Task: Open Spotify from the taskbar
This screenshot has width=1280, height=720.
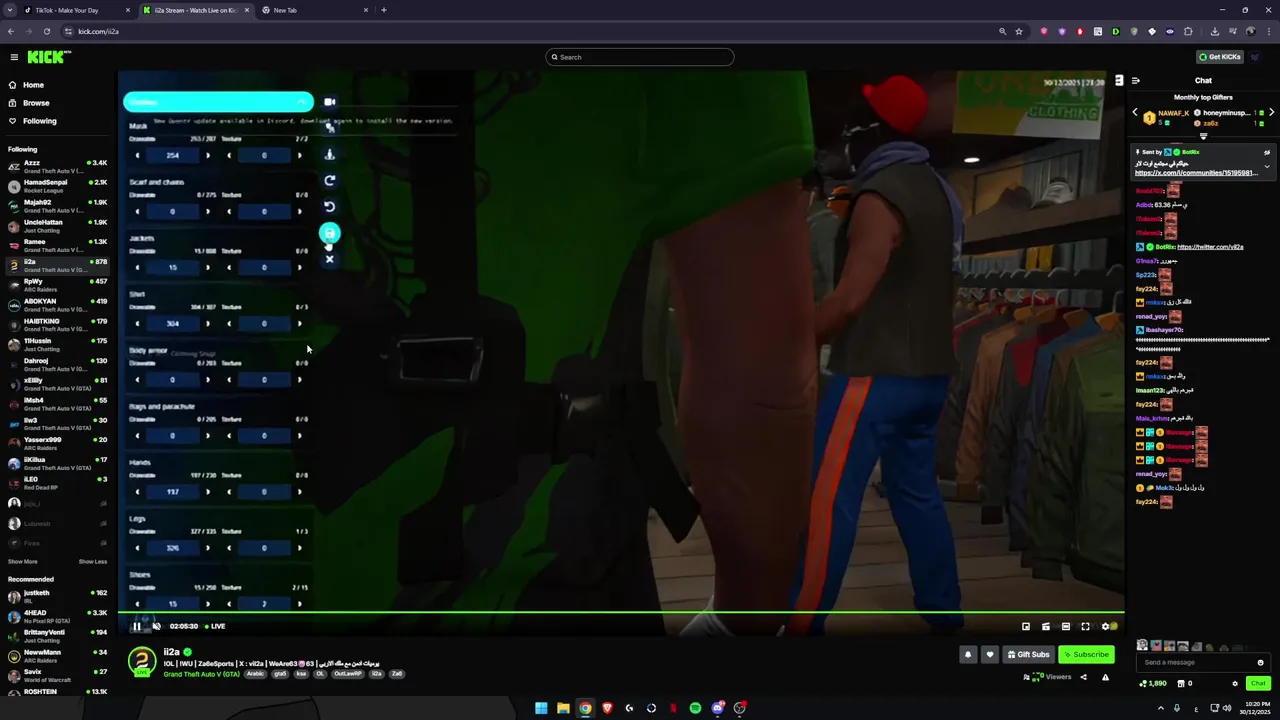Action: (x=695, y=708)
